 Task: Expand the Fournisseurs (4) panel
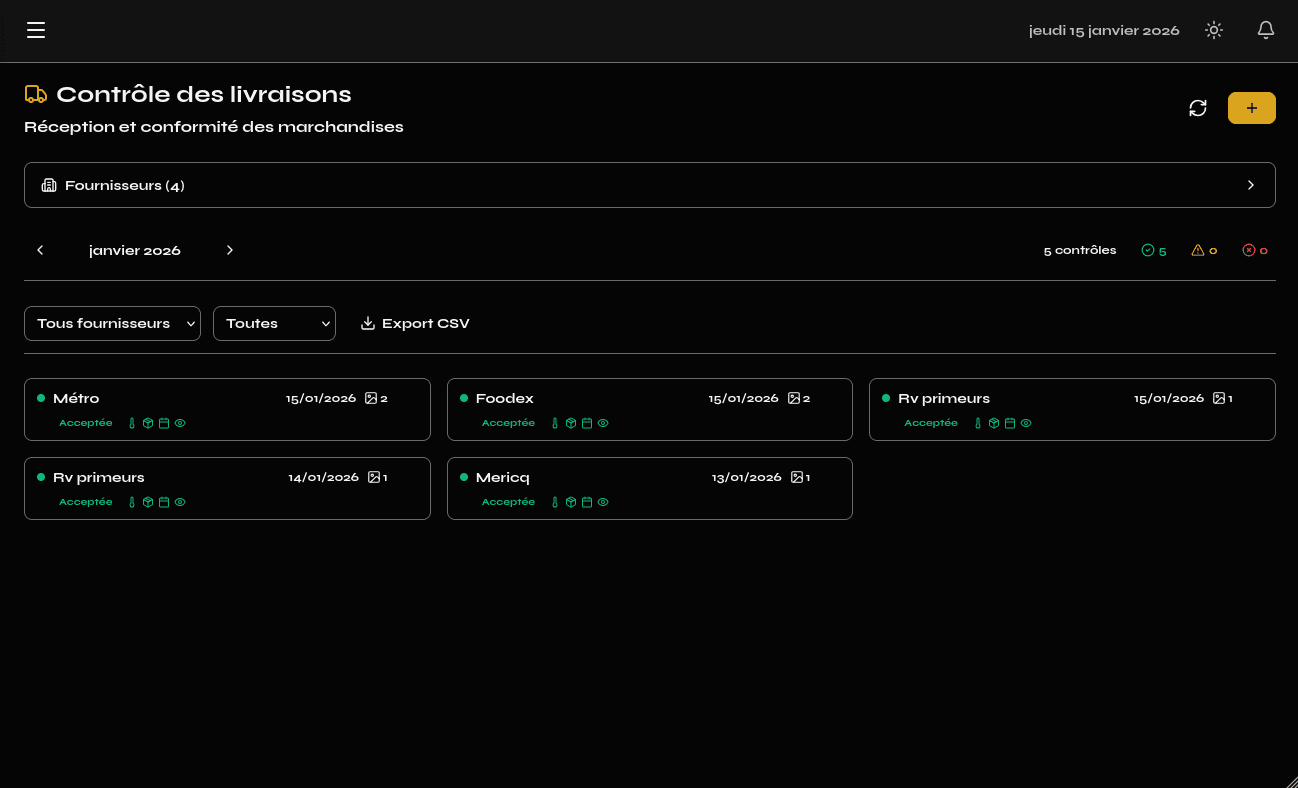coord(649,185)
